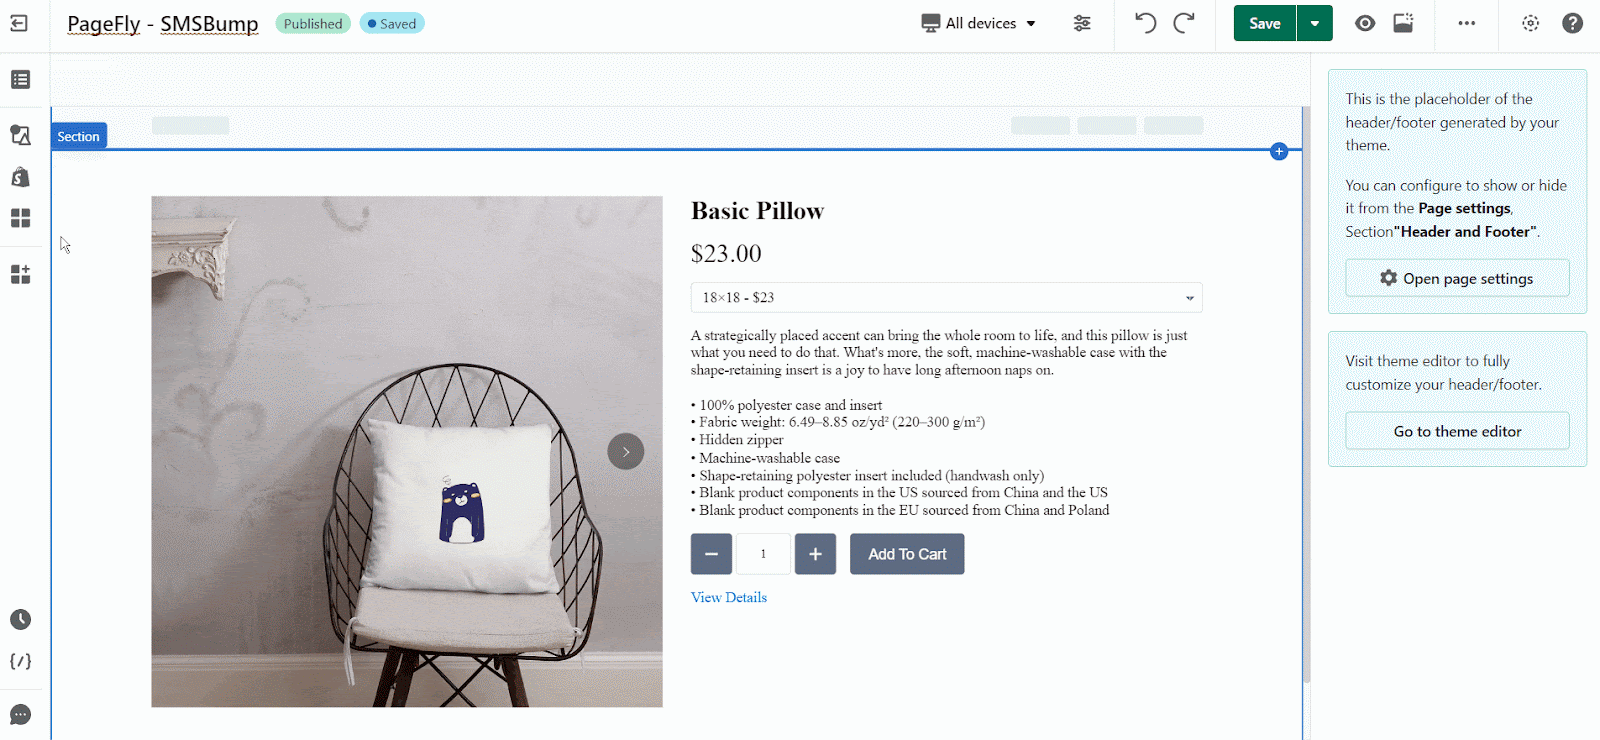The width and height of the screenshot is (1600, 740).
Task: Open the version history clock icon
Action: click(x=20, y=619)
